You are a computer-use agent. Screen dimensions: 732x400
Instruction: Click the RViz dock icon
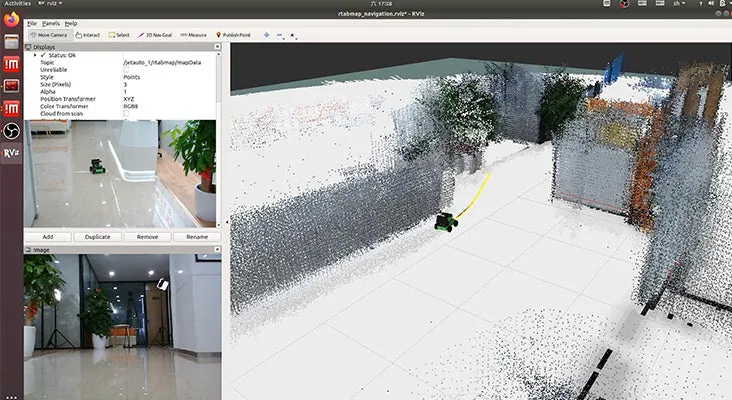[11, 153]
